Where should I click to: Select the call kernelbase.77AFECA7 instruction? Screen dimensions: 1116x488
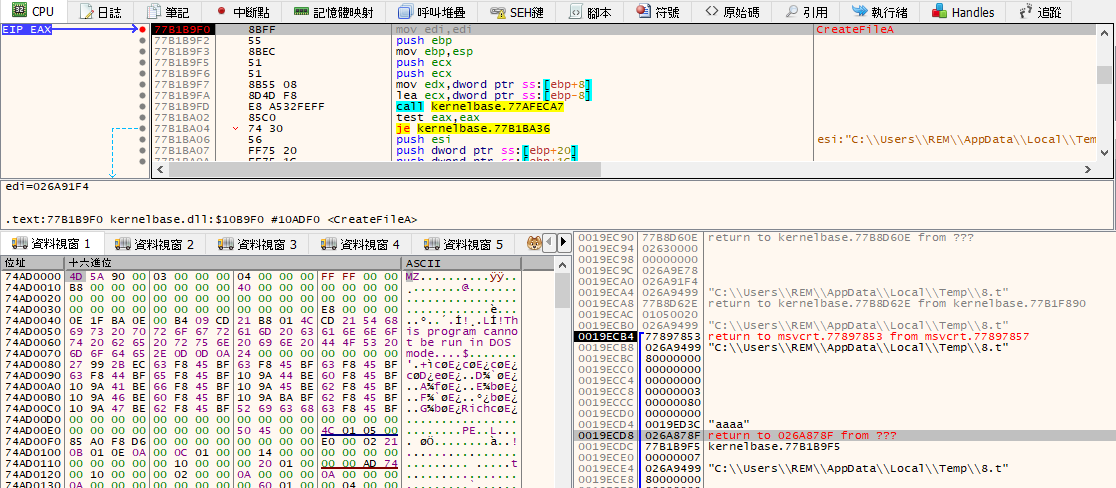click(x=479, y=106)
